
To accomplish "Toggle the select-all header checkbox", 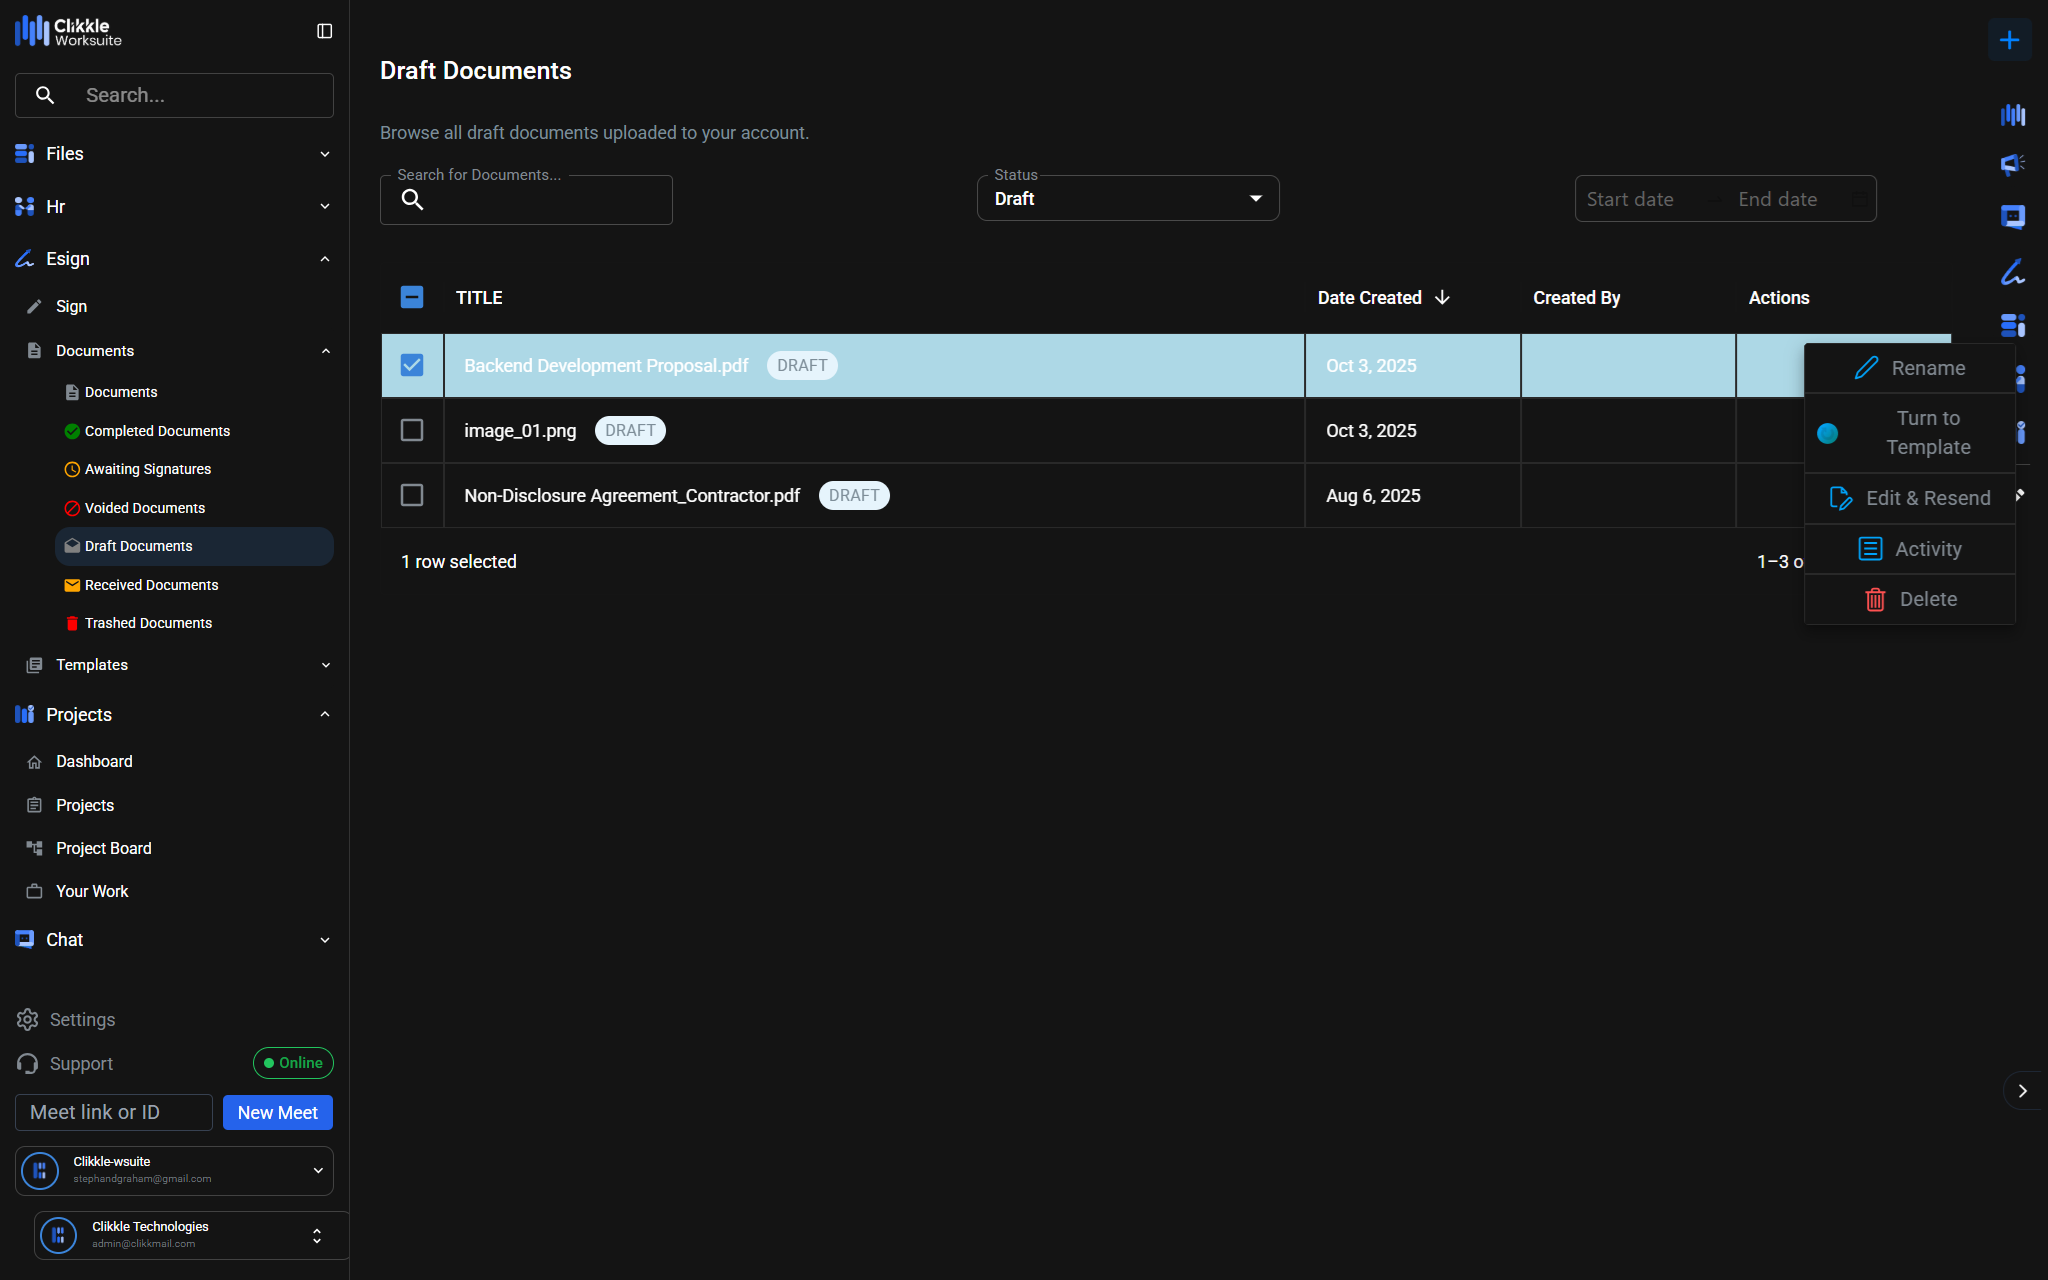I will [412, 297].
